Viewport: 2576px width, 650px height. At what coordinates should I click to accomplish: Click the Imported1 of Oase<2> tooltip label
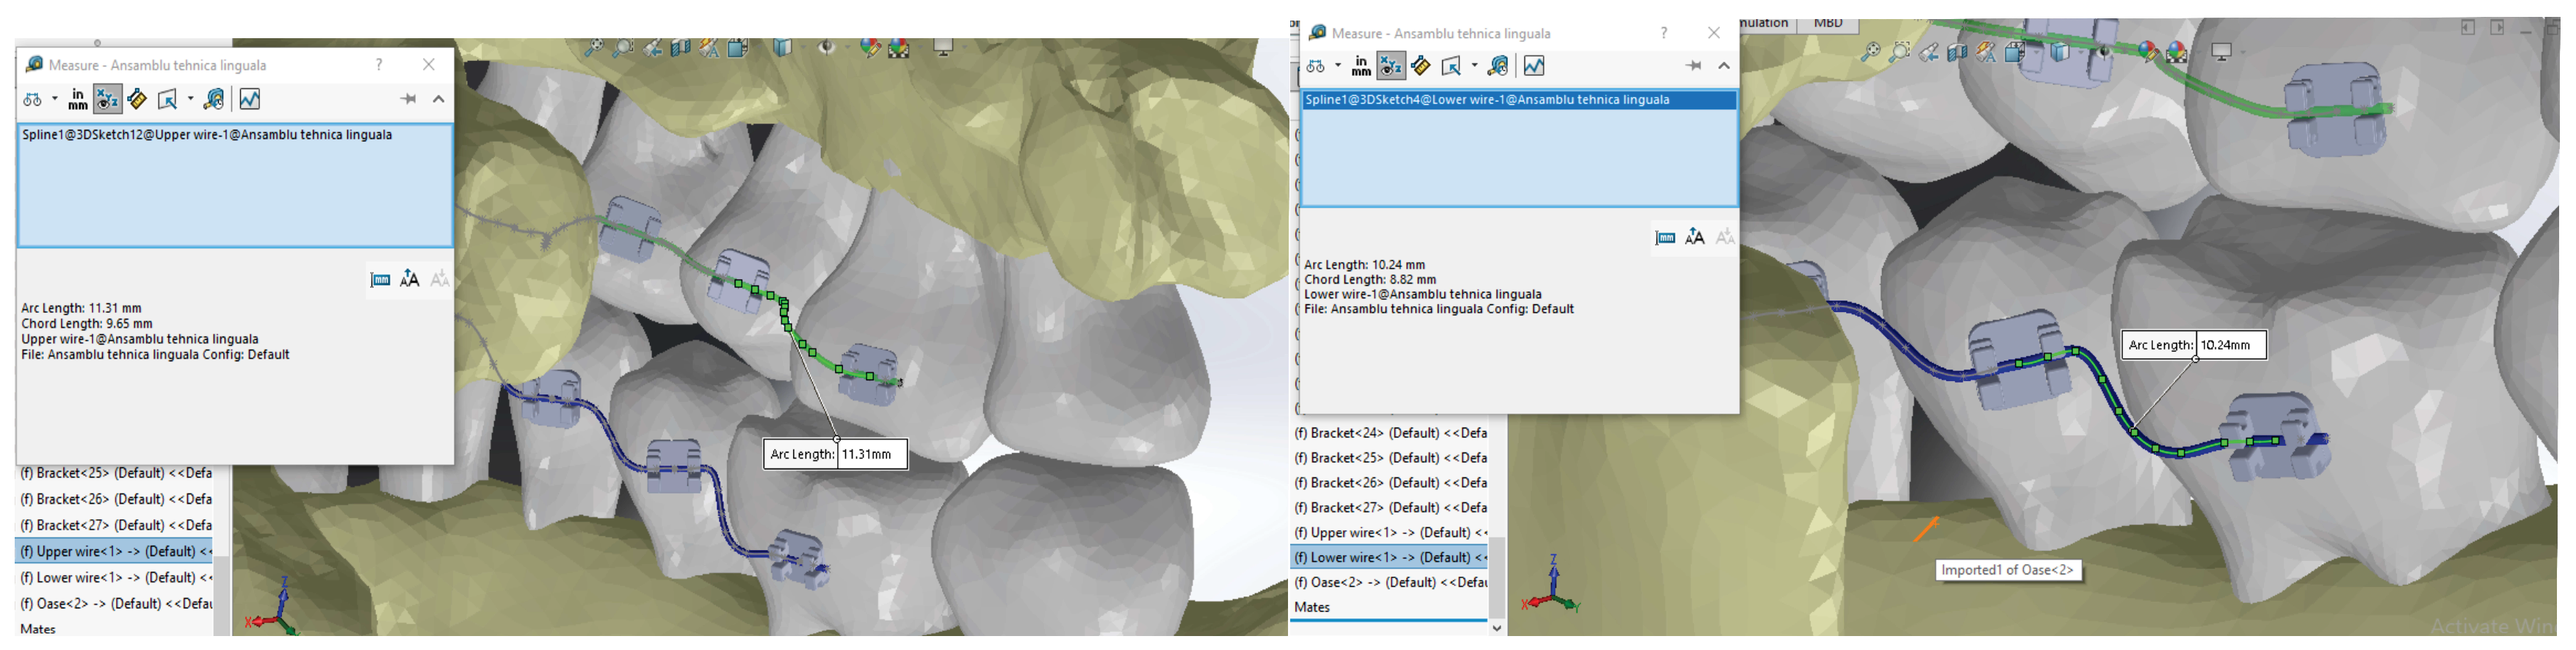tap(2008, 570)
